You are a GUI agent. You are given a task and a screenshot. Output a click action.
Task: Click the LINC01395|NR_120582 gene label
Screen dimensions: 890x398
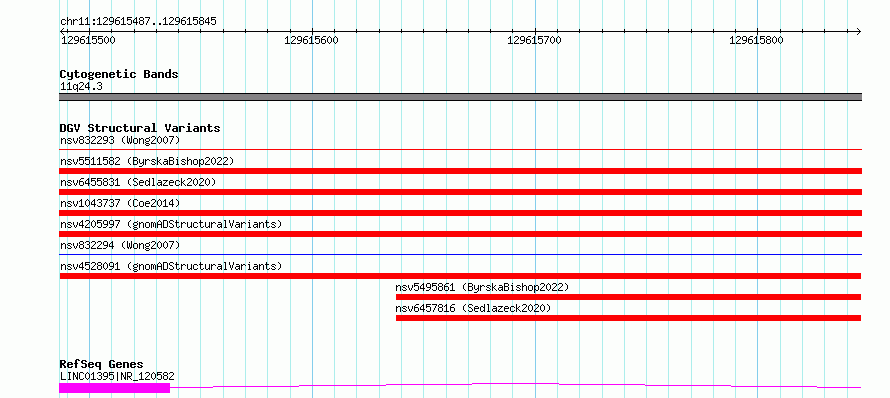point(117,376)
